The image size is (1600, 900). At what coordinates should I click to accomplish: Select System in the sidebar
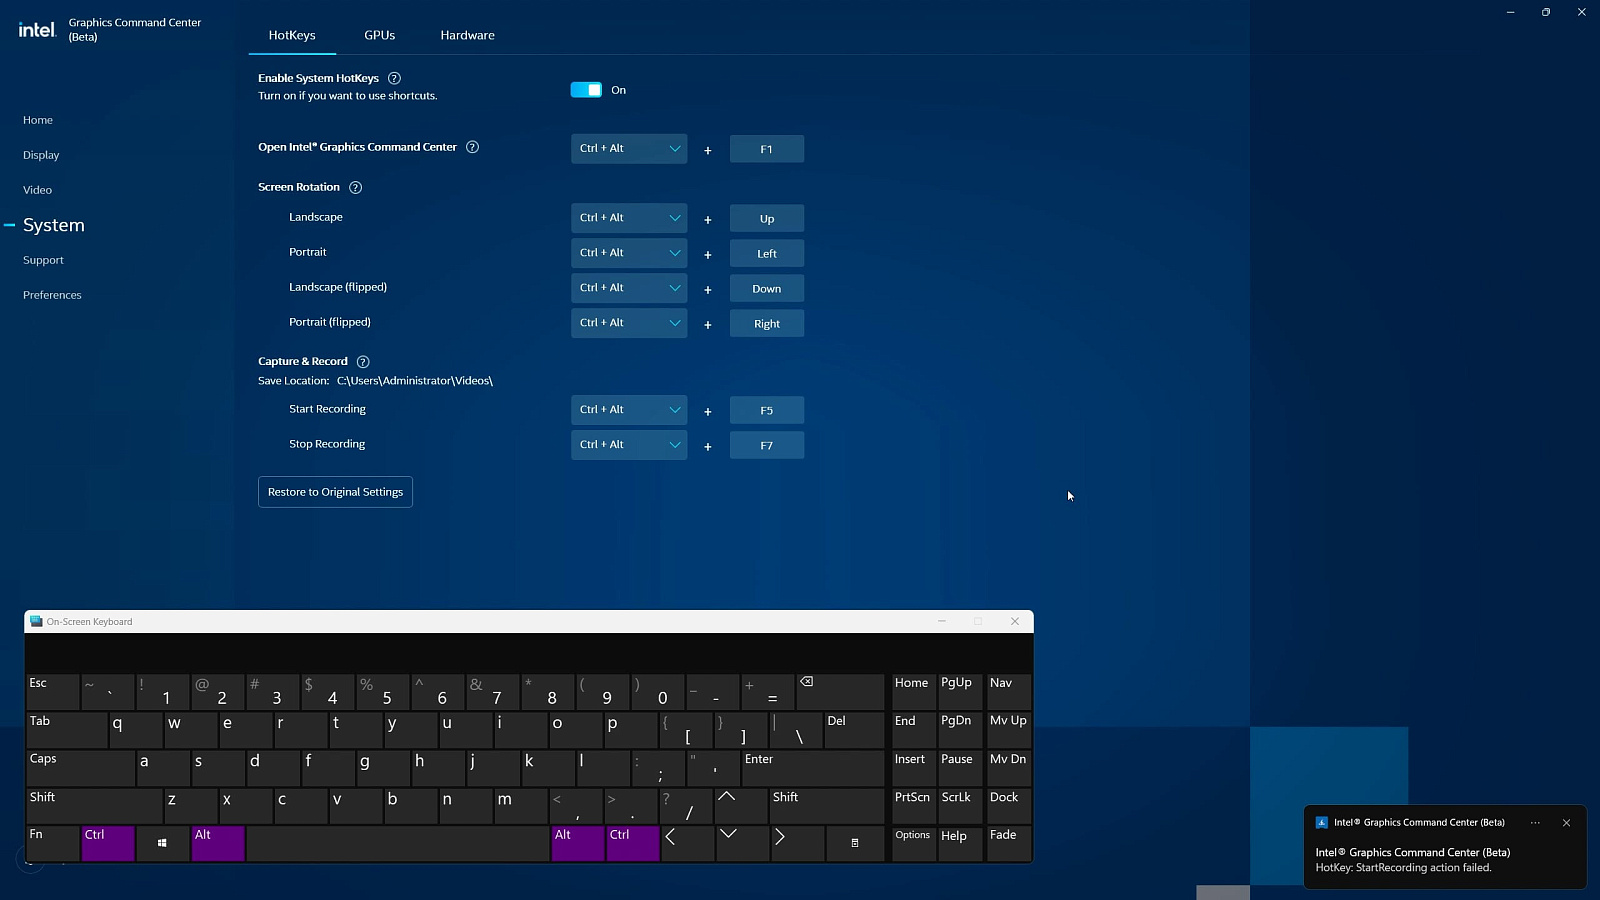pyautogui.click(x=54, y=225)
